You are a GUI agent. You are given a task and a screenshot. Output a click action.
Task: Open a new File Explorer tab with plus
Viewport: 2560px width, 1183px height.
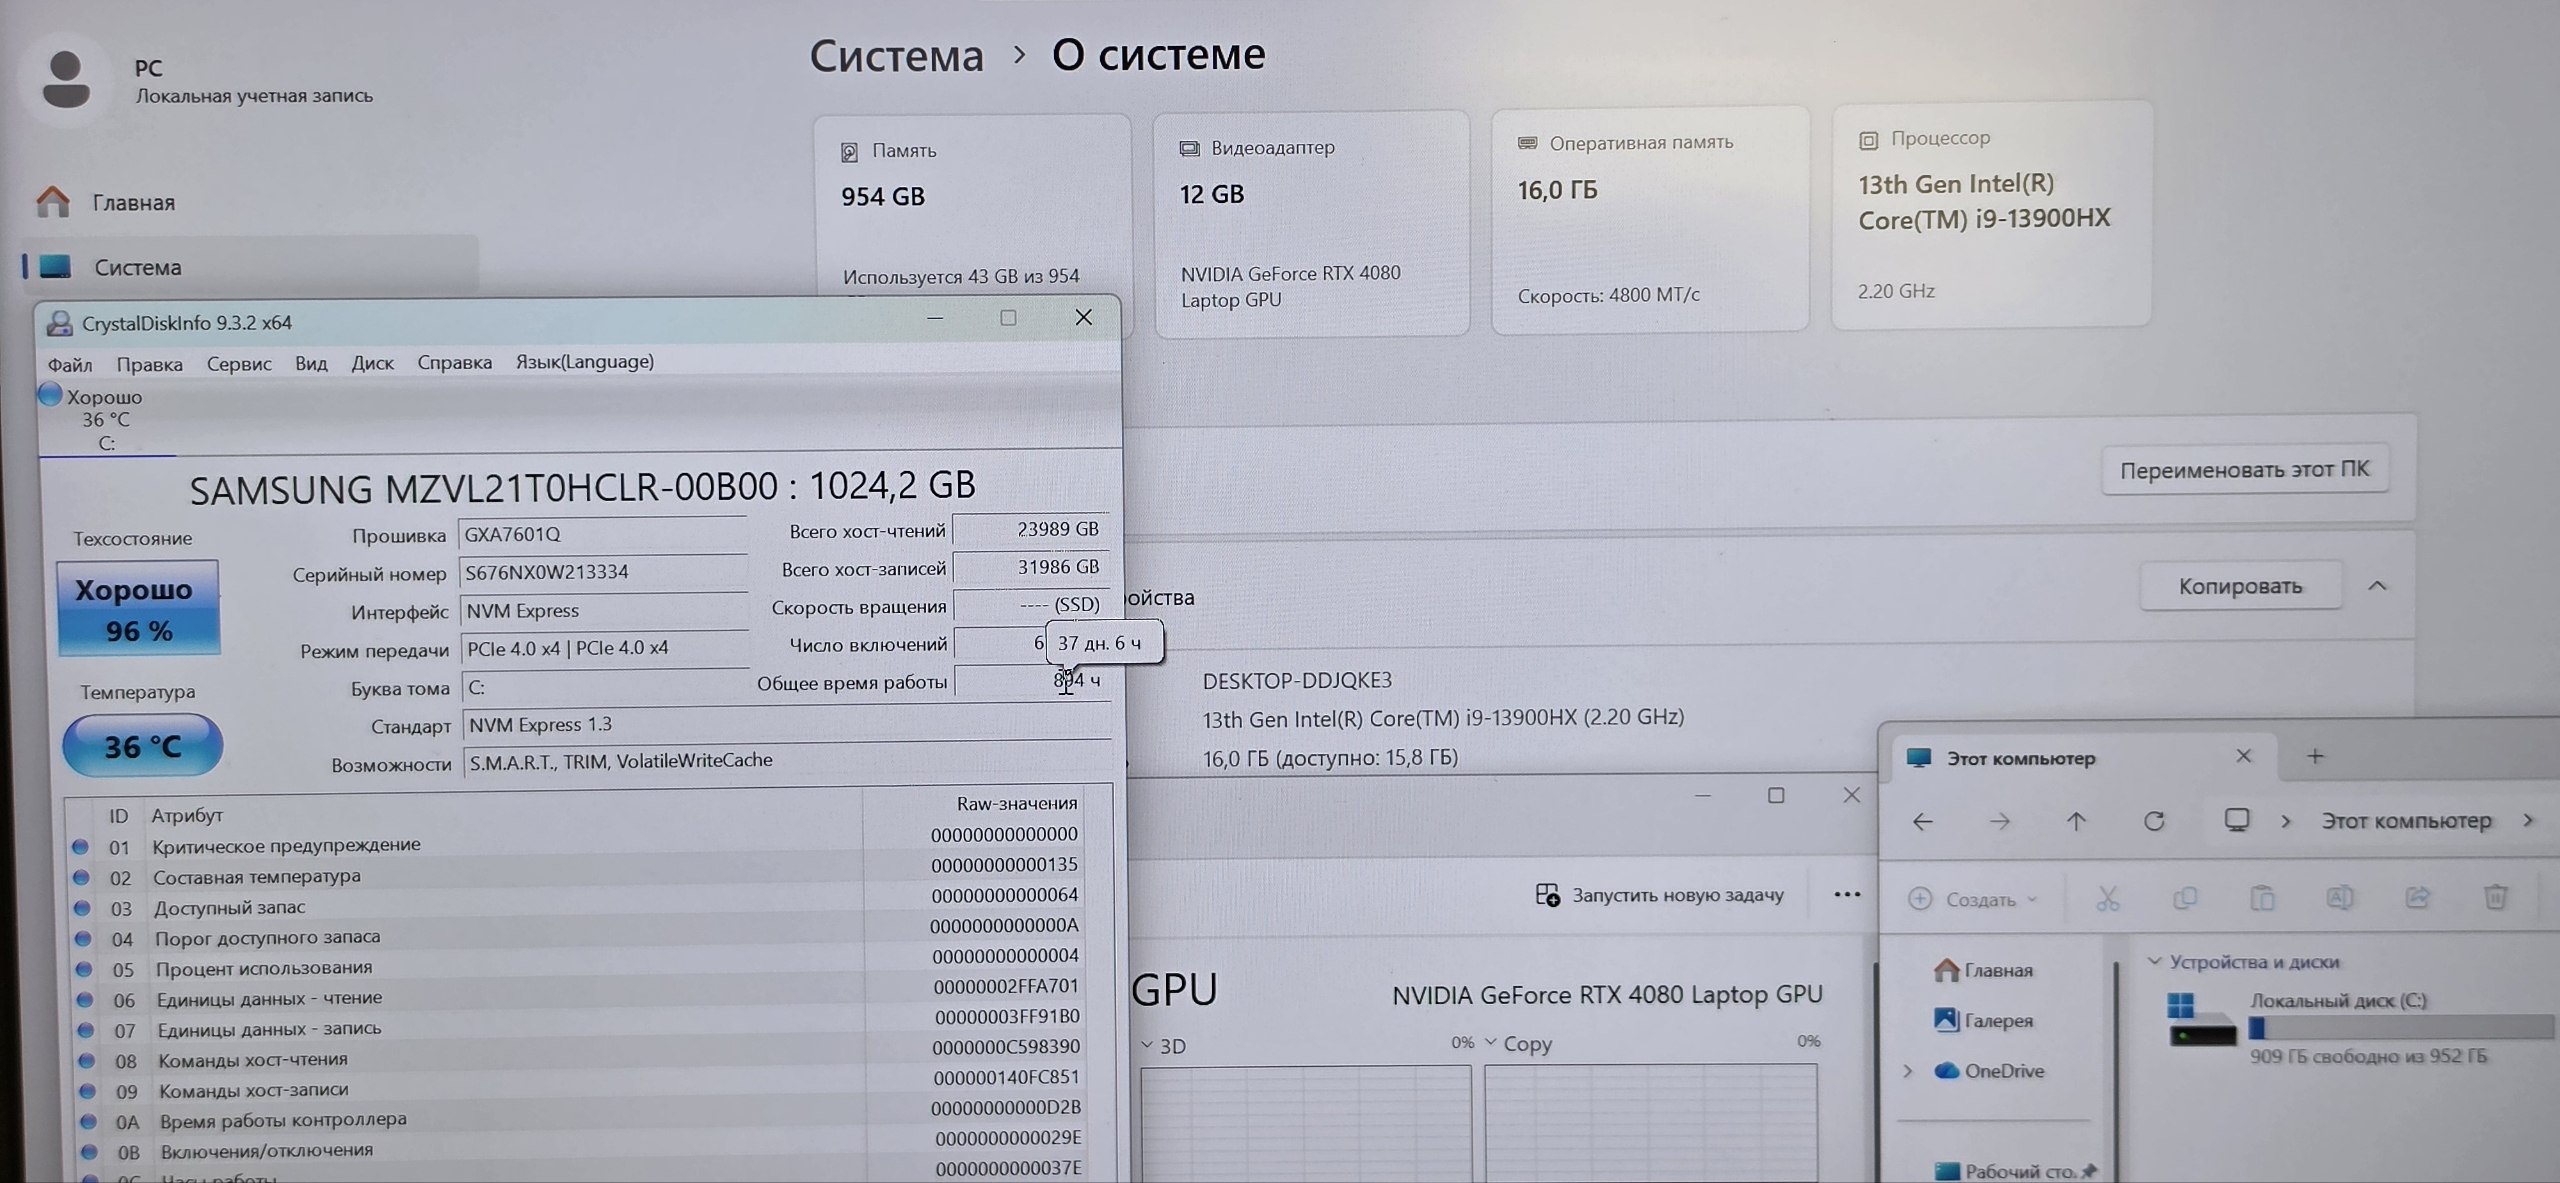tap(2315, 756)
